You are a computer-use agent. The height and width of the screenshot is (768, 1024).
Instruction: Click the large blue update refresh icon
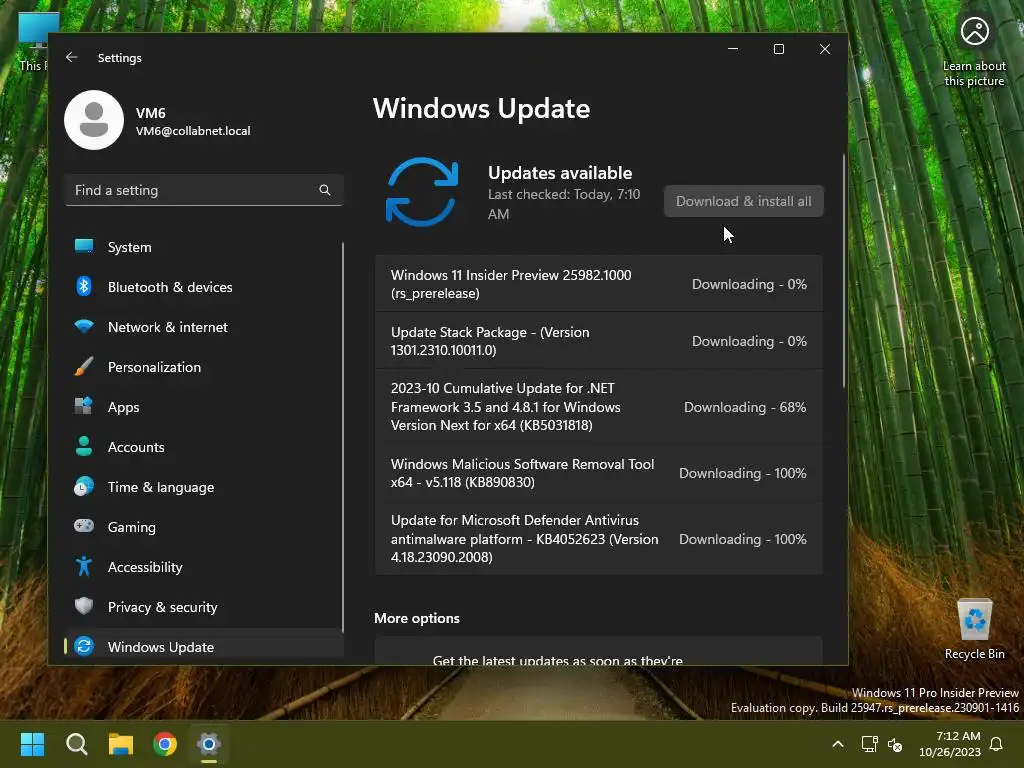(x=422, y=191)
